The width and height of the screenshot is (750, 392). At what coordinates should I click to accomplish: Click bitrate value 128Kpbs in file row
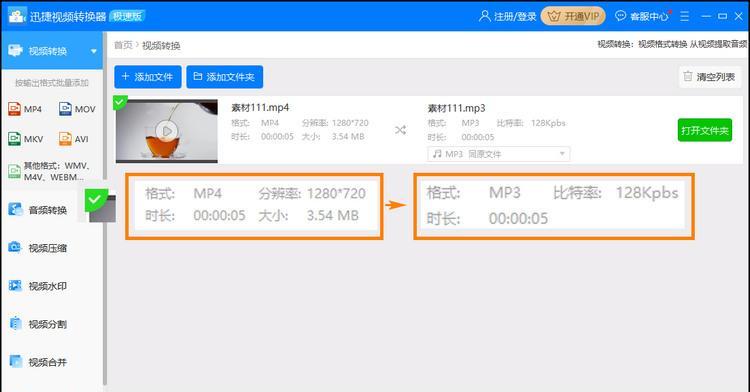pyautogui.click(x=548, y=123)
